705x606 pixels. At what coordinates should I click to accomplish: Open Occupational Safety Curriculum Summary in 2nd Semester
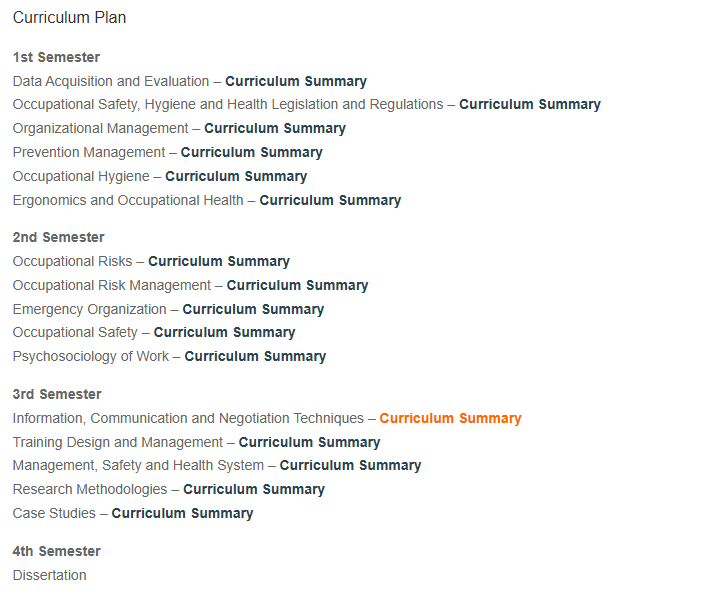click(224, 332)
